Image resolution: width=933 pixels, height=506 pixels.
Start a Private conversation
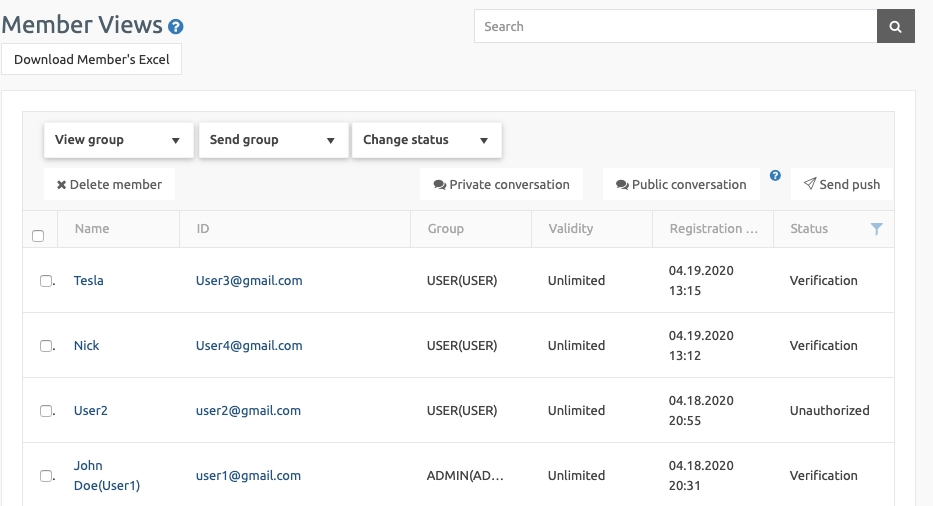(502, 185)
